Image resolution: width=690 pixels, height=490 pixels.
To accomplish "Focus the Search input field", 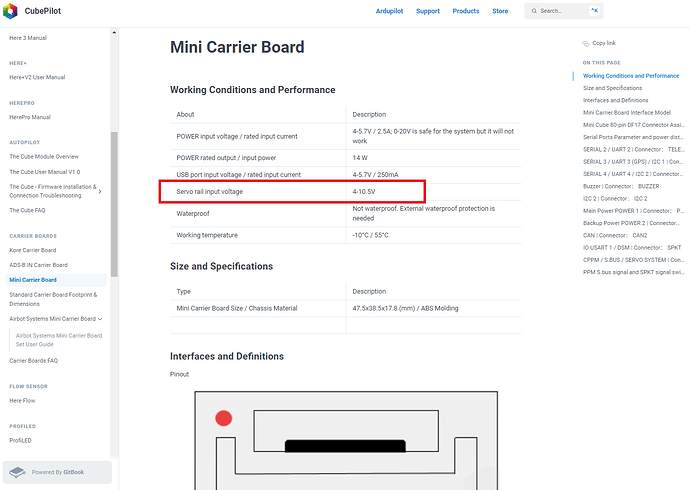I will click(x=564, y=11).
